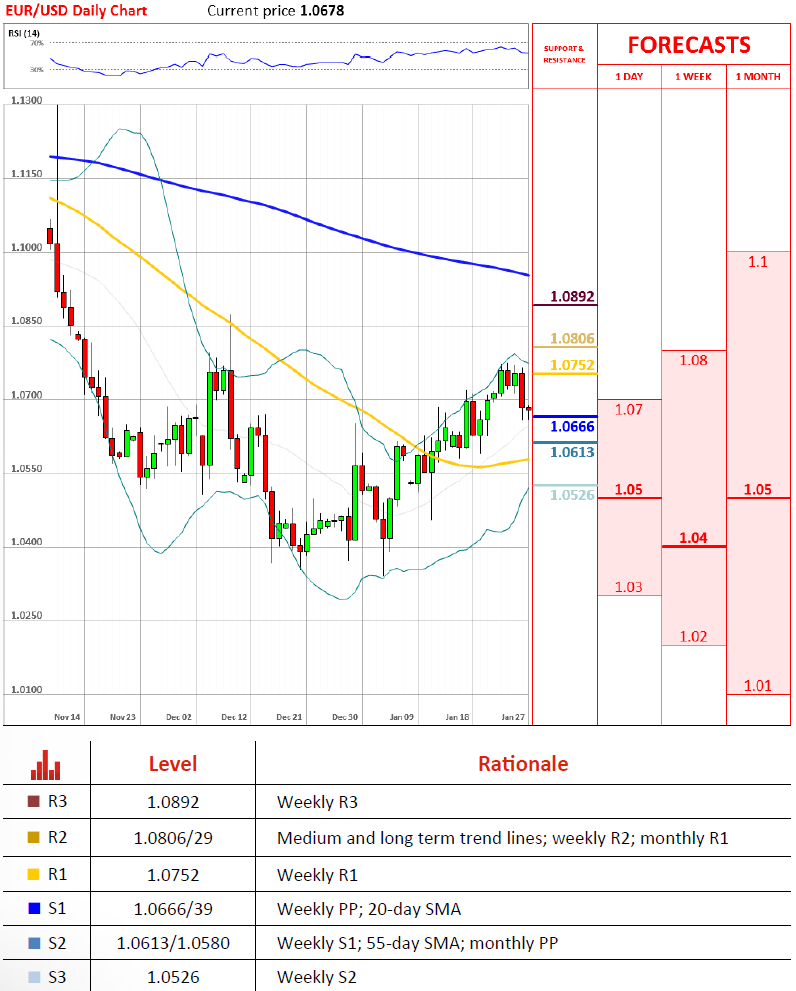Click the 1.0613 support level label
Screen dimensions: 796x991
(572, 452)
